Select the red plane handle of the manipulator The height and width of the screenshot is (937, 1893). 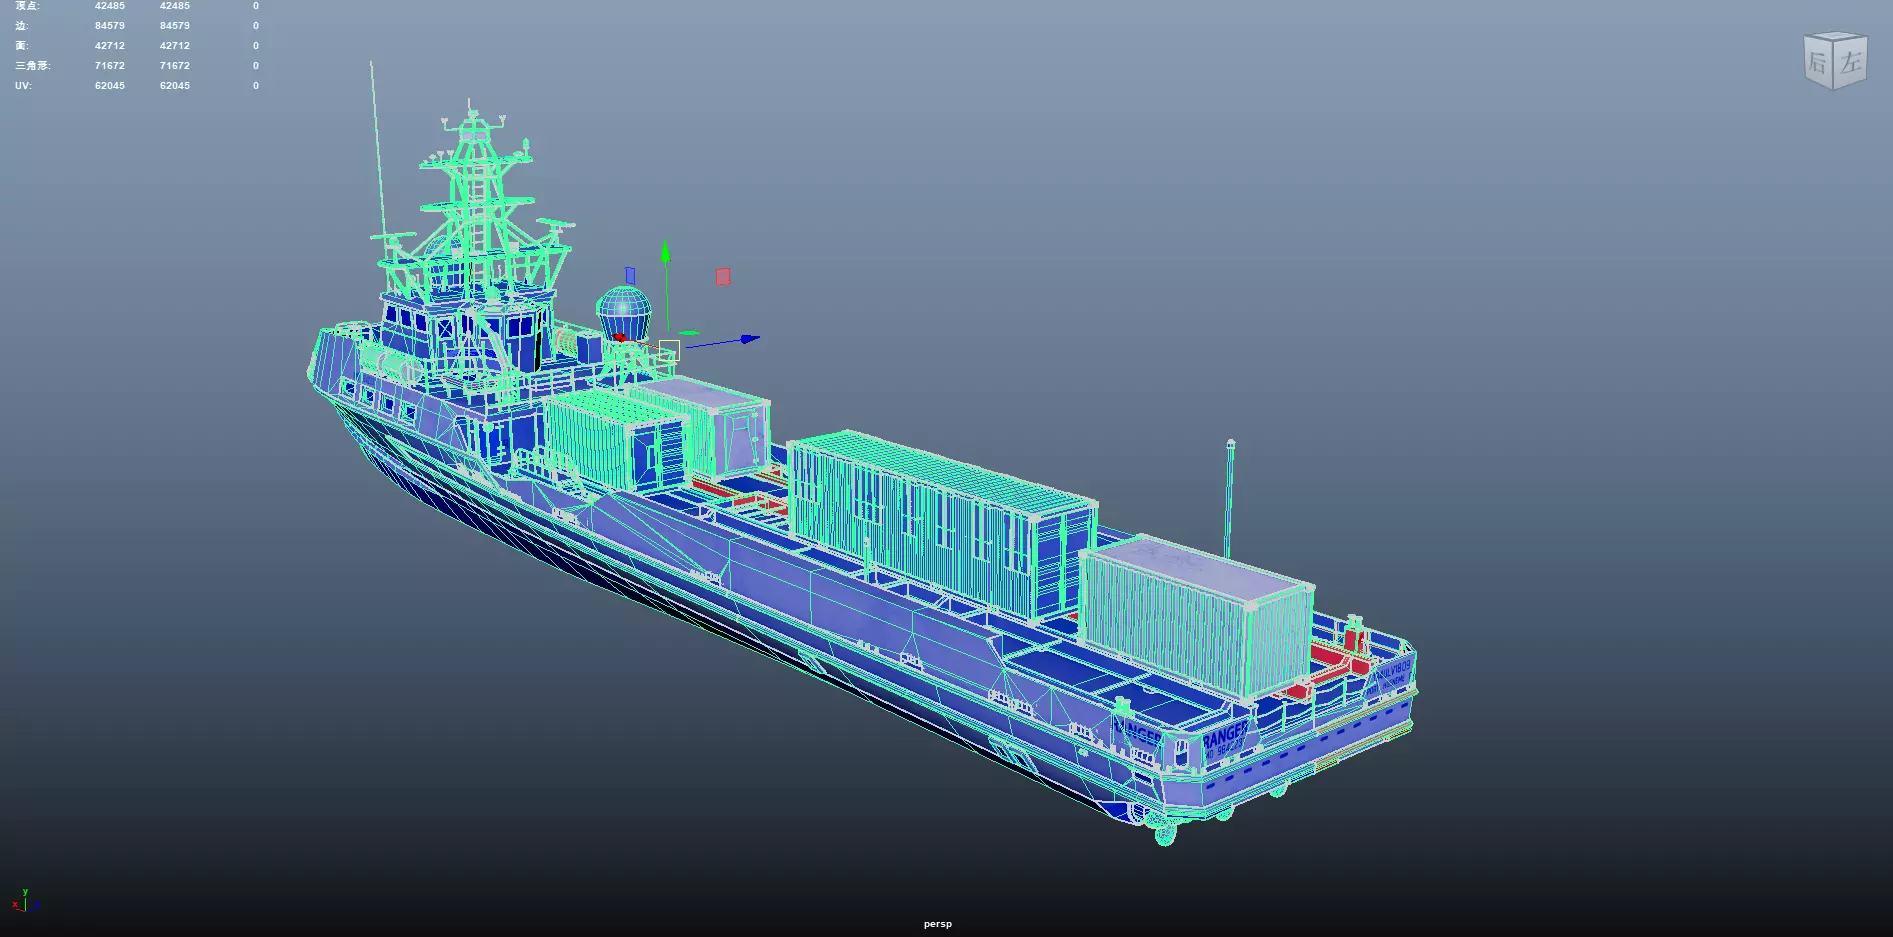[x=723, y=276]
